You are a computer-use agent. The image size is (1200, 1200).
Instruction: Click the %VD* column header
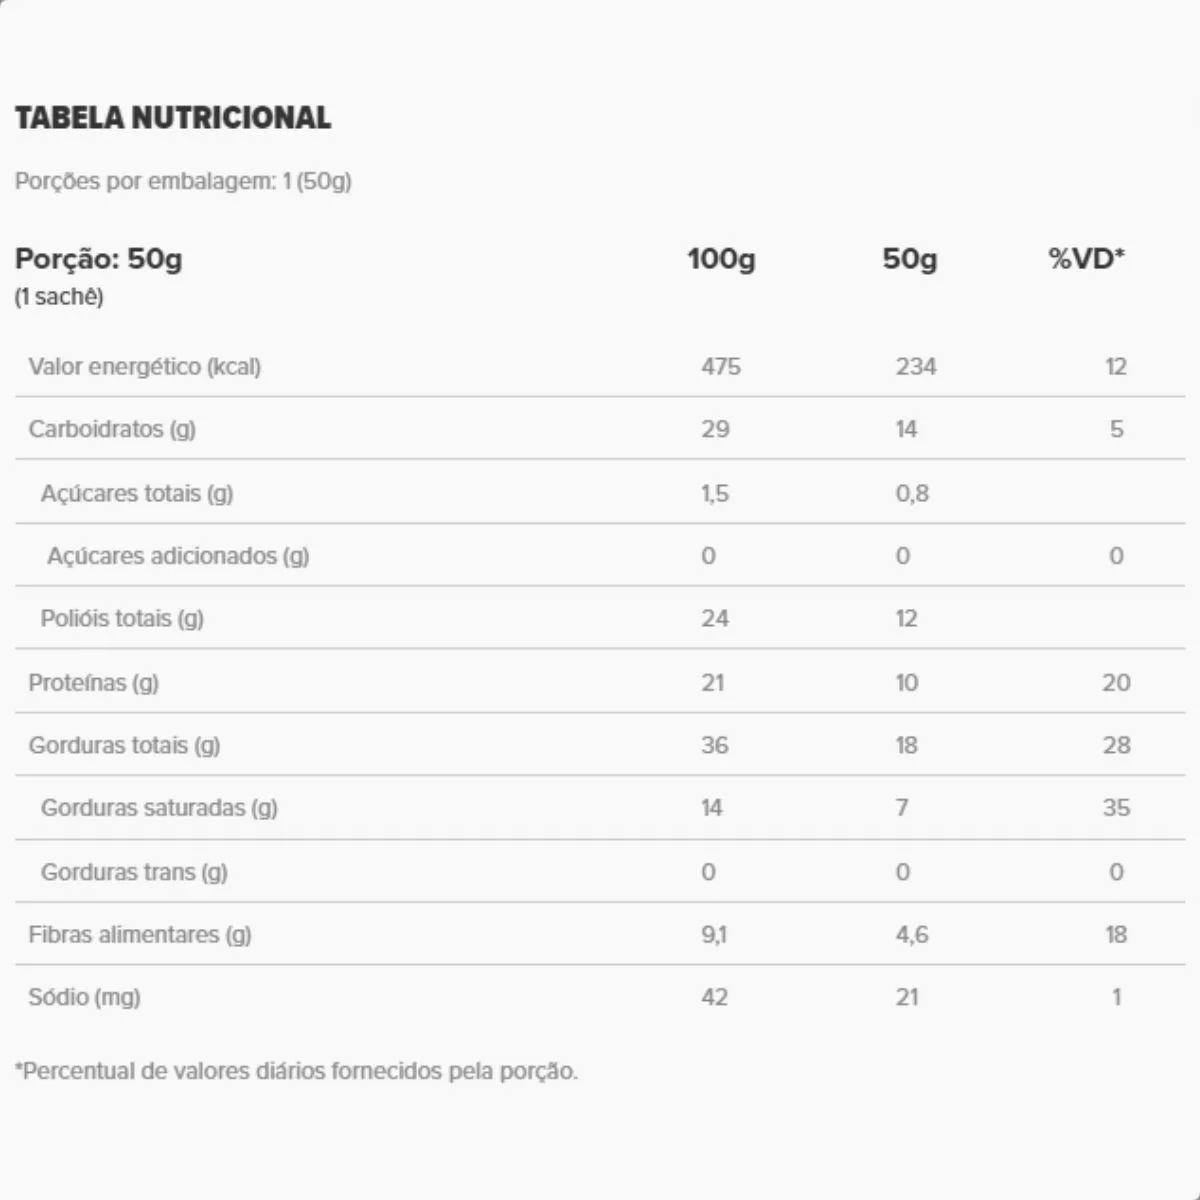tap(1086, 259)
